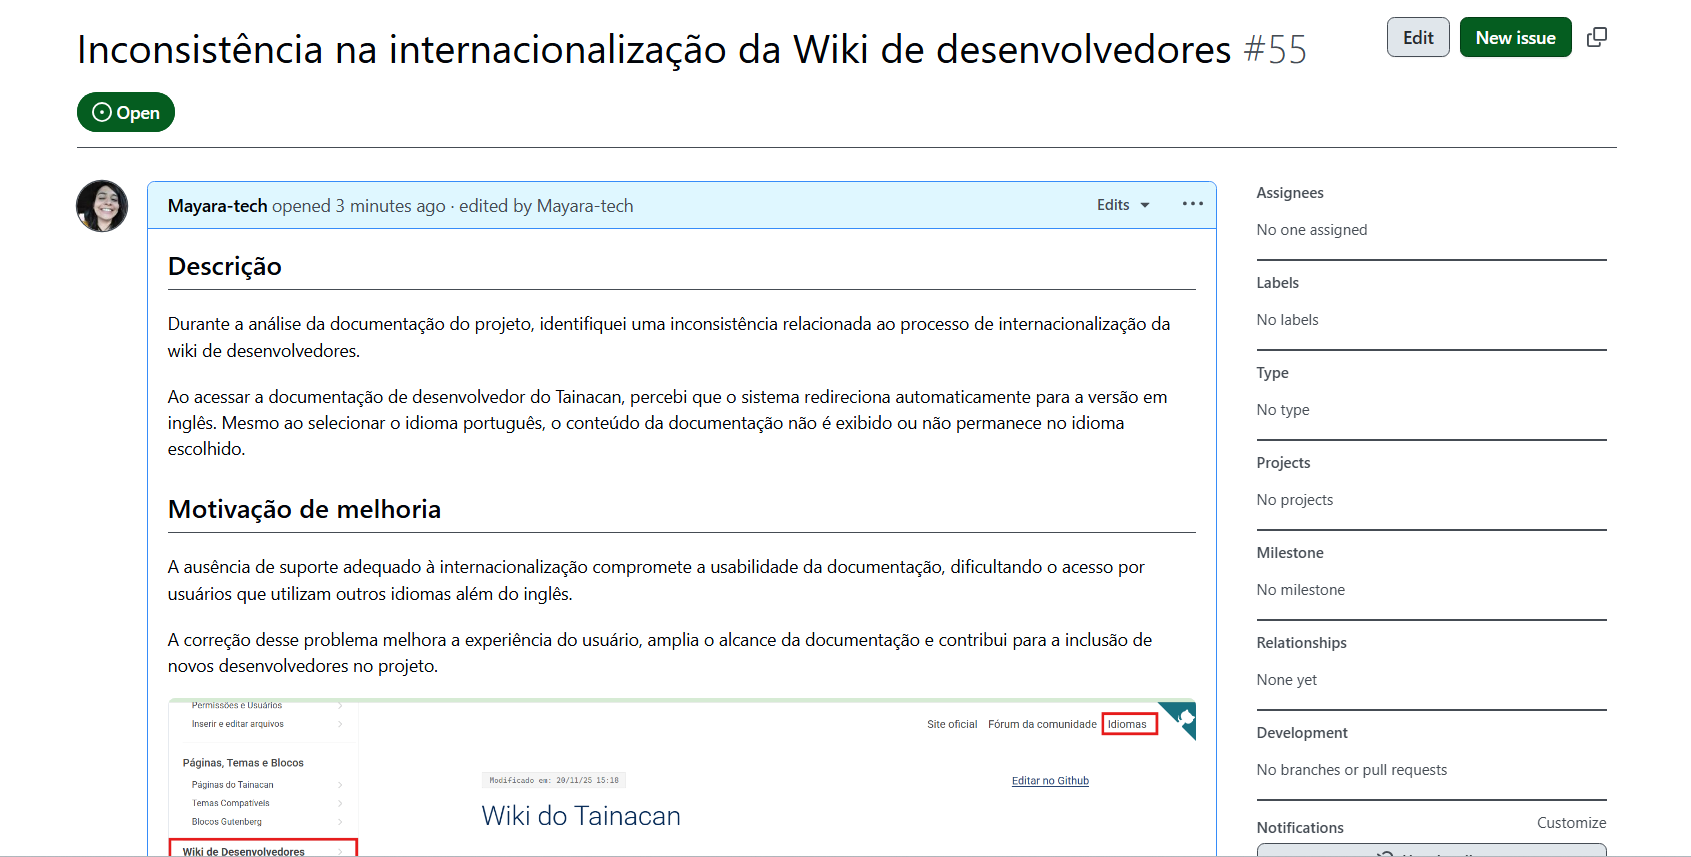Open the three-dot comment options menu
Viewport: 1691px width, 857px height.
(1192, 204)
